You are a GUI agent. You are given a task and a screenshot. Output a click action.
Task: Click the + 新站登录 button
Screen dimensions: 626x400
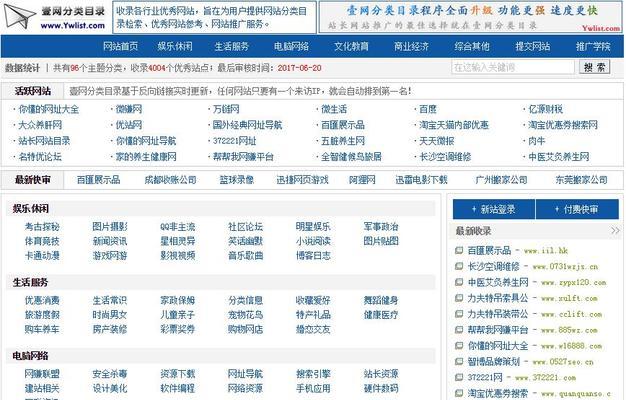click(x=493, y=209)
